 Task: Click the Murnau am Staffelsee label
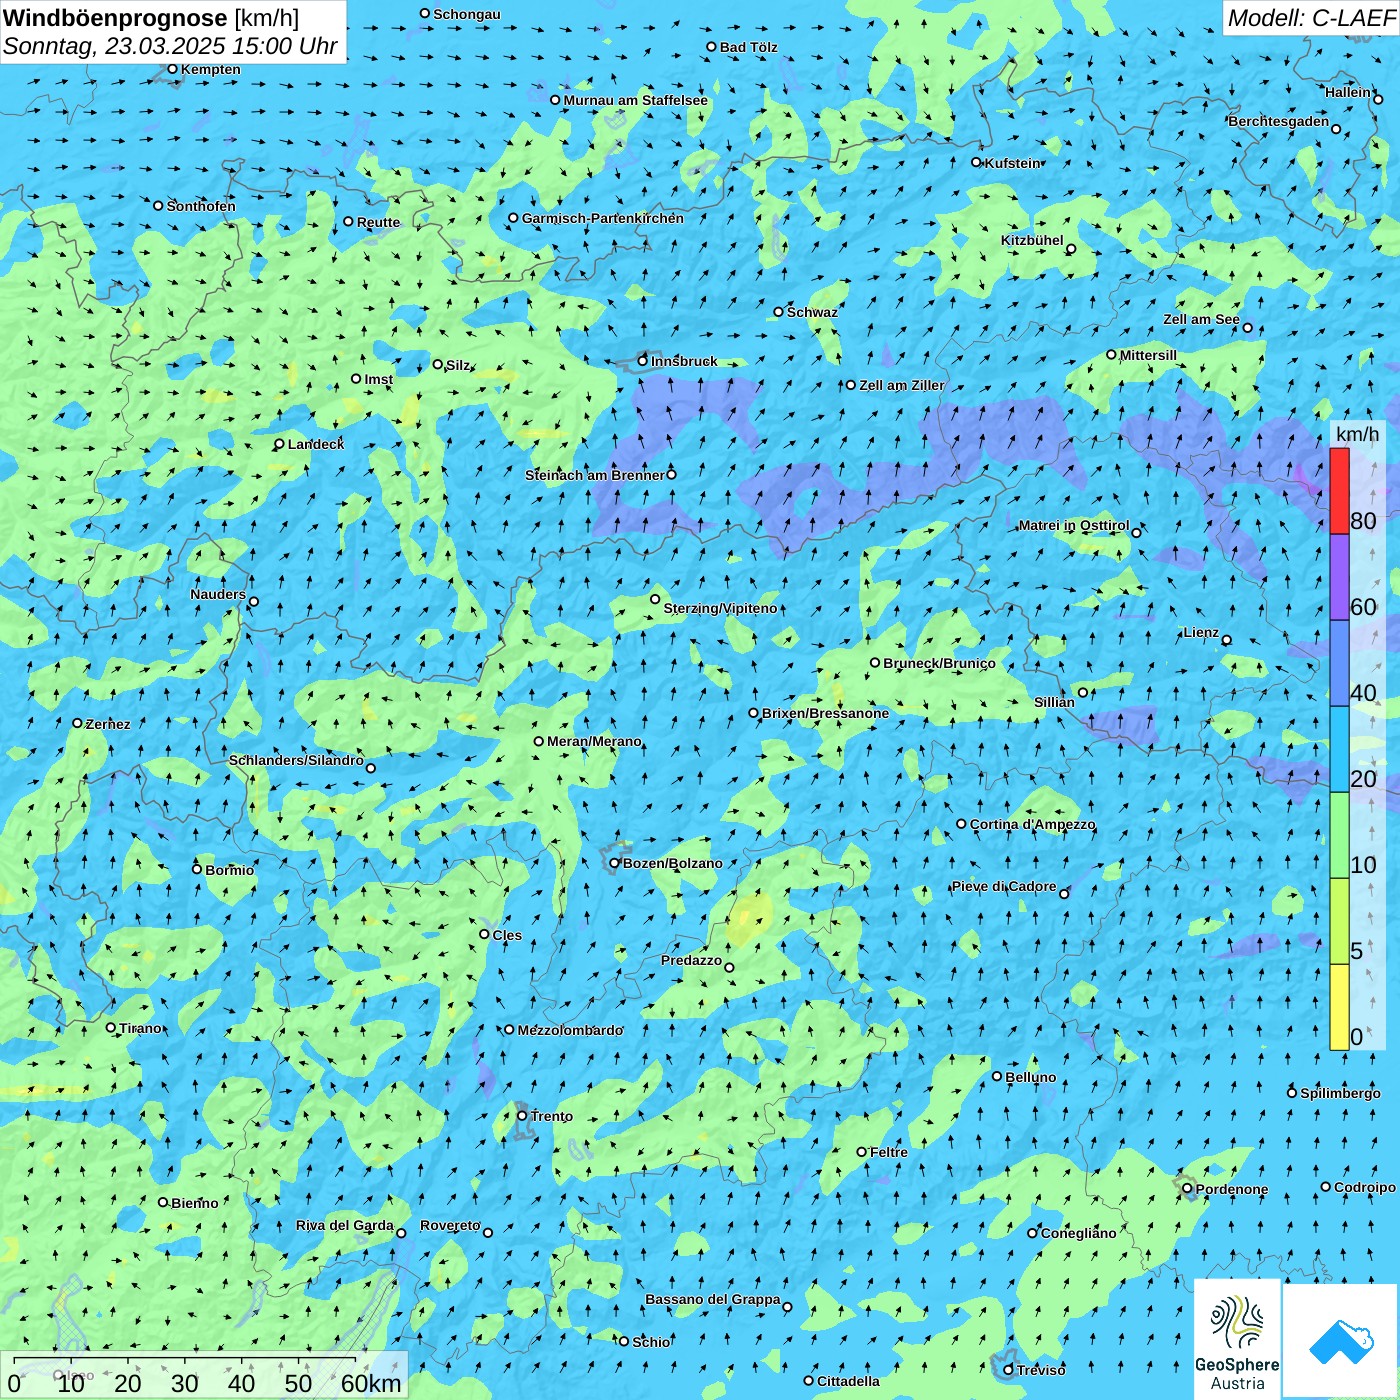(635, 100)
